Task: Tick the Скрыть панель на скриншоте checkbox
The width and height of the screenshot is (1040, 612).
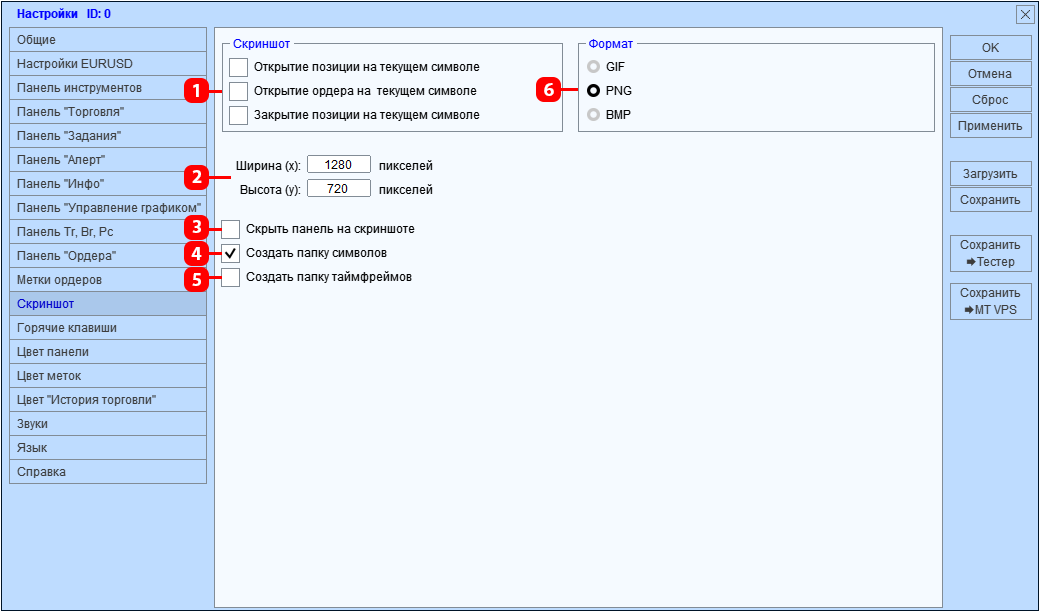Action: pyautogui.click(x=230, y=229)
